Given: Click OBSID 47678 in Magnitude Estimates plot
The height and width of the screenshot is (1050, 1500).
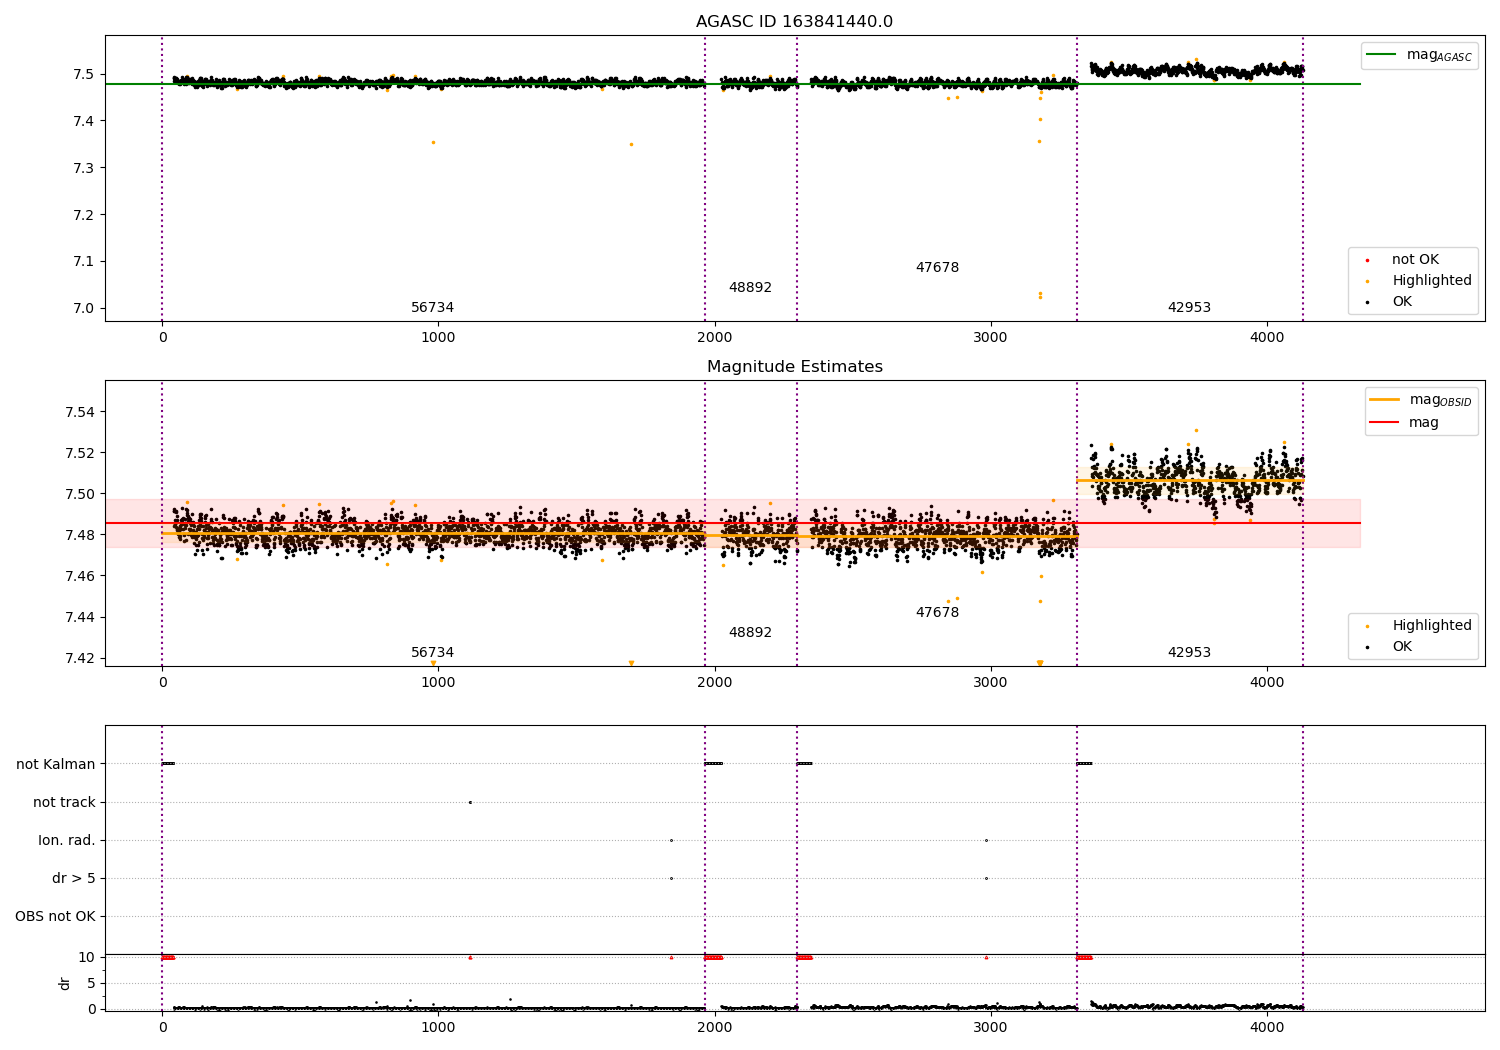Looking at the screenshot, I should click(937, 613).
